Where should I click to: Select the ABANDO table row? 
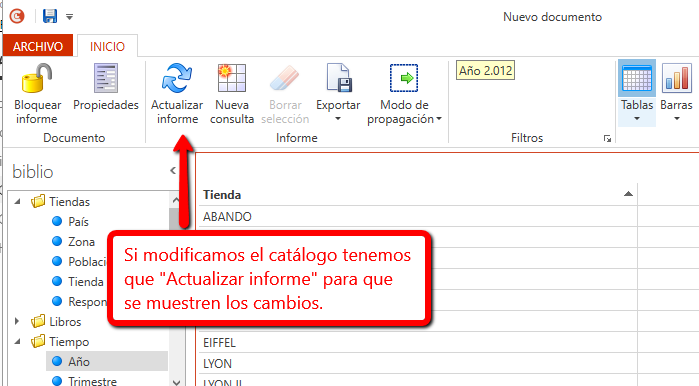click(418, 217)
